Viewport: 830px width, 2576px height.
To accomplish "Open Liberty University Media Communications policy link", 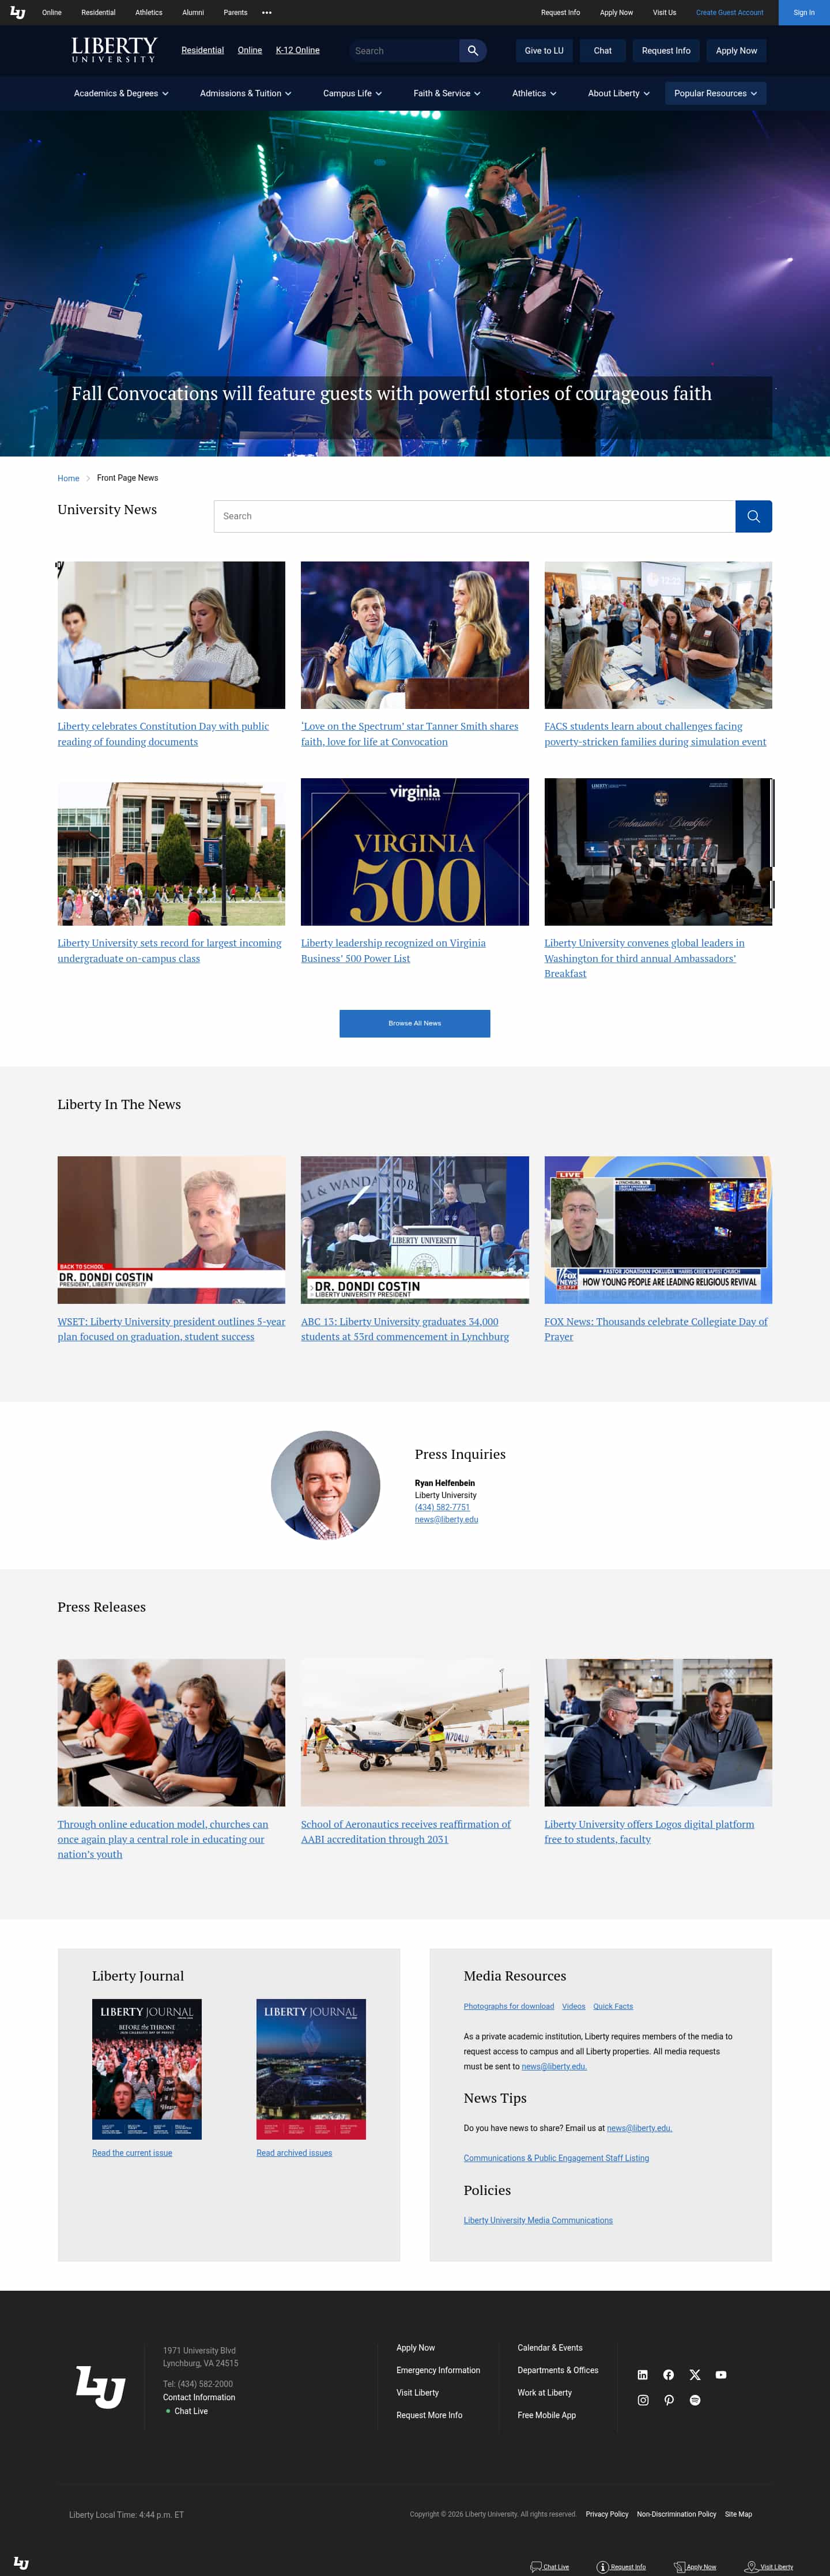I will pyautogui.click(x=538, y=2220).
